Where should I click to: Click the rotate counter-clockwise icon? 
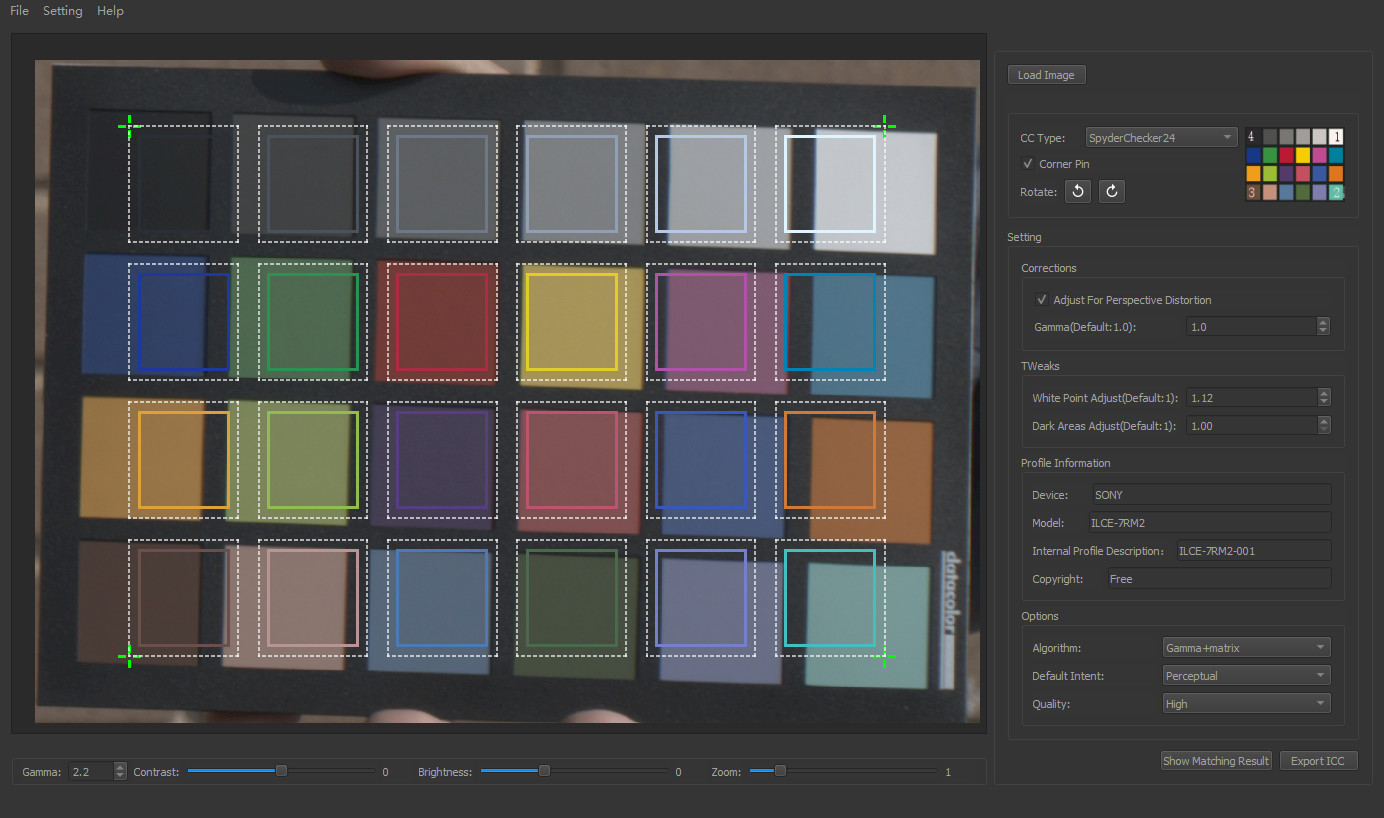[1077, 192]
